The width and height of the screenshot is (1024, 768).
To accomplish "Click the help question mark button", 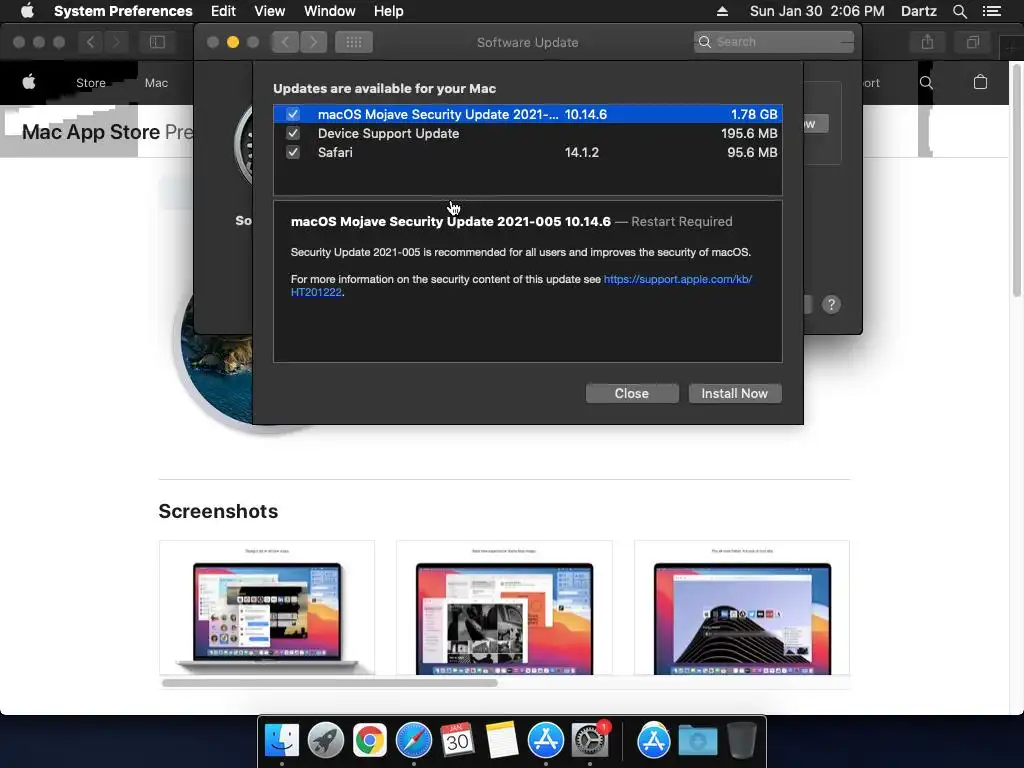I will coord(831,304).
